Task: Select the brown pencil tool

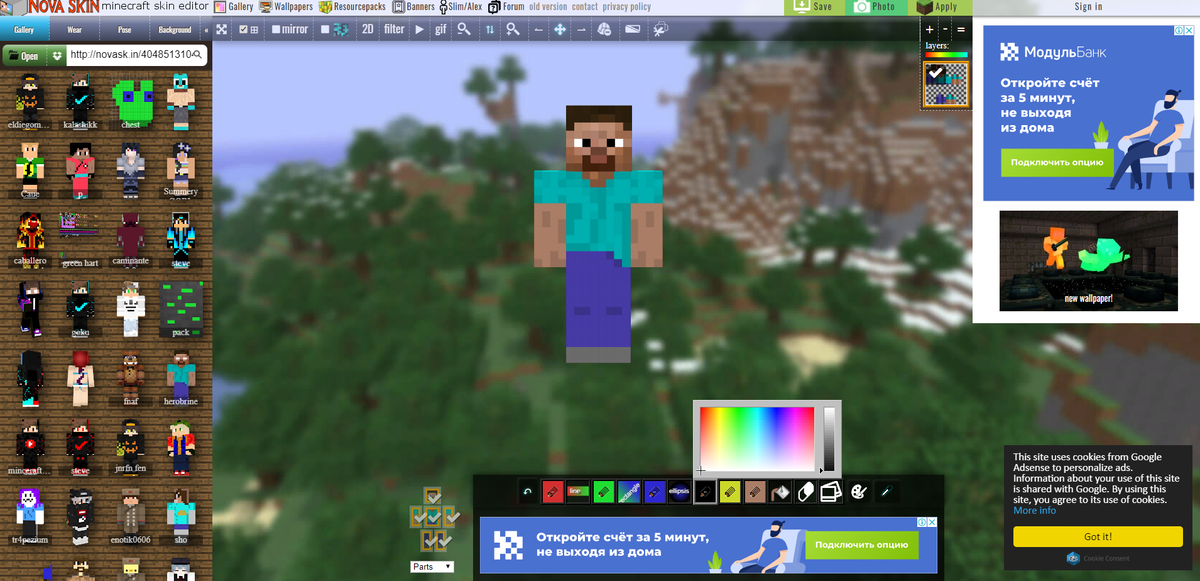Action: 755,491
